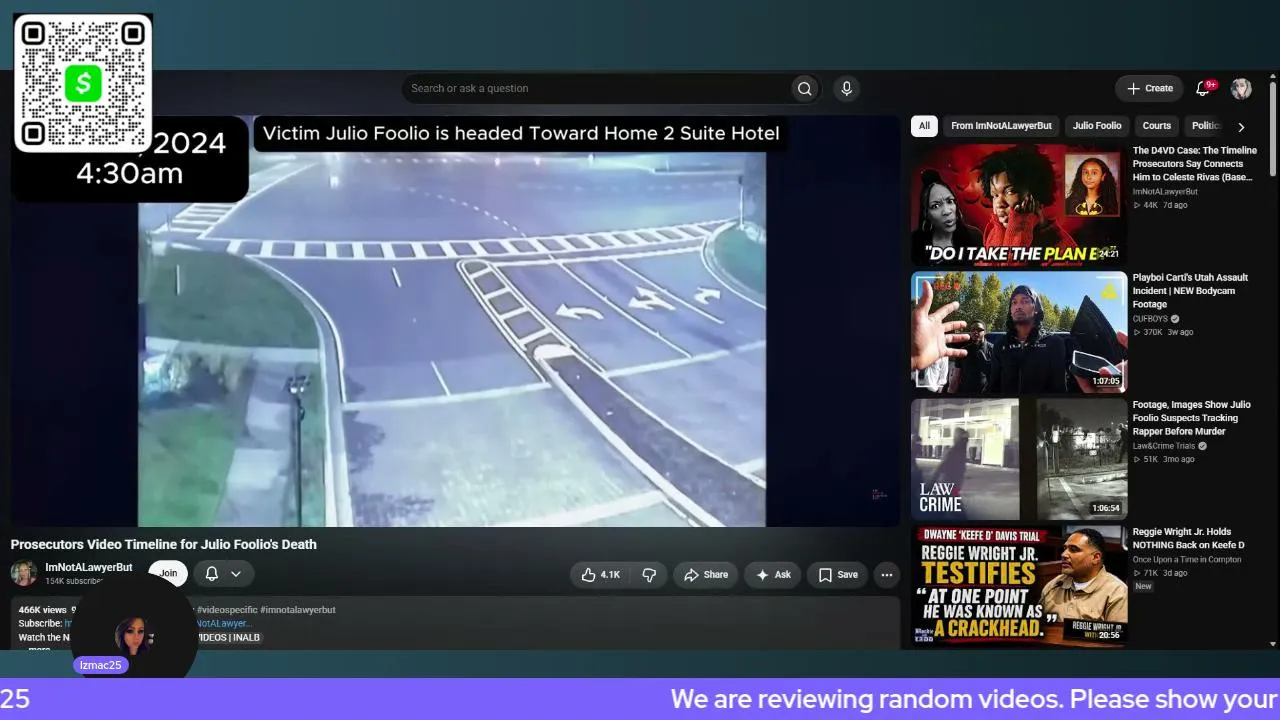Screen dimensions: 1280x720
Task: Click the title 'Reggie Wright Jr. Holds NOTHING Back'
Action: pos(1188,539)
